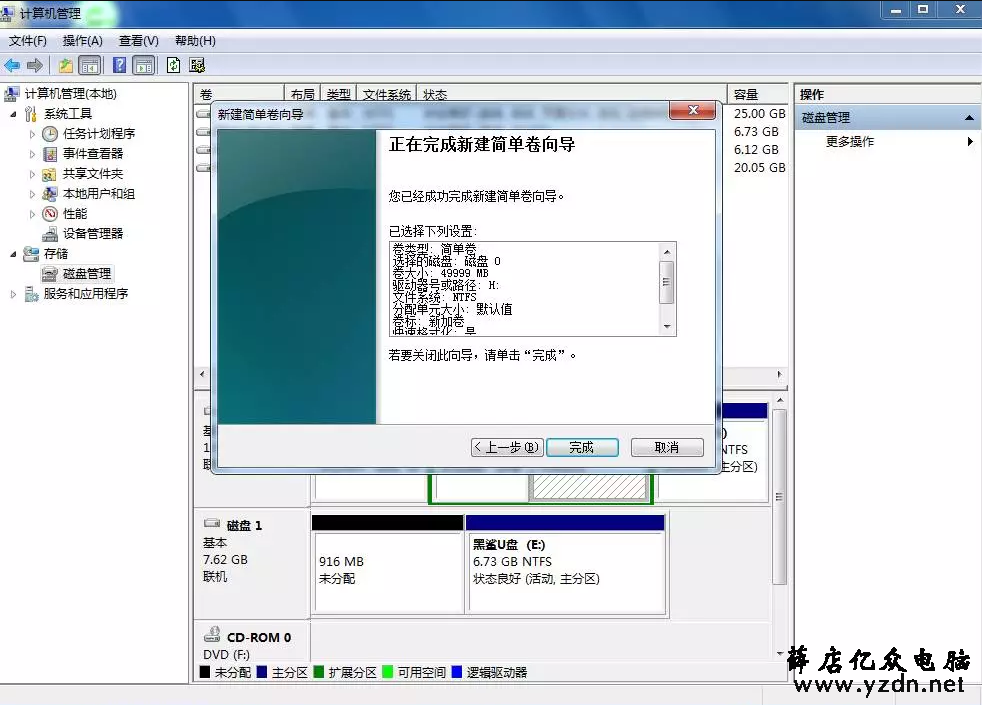
Task: Click the disk settings toolbar icon
Action: coord(197,65)
